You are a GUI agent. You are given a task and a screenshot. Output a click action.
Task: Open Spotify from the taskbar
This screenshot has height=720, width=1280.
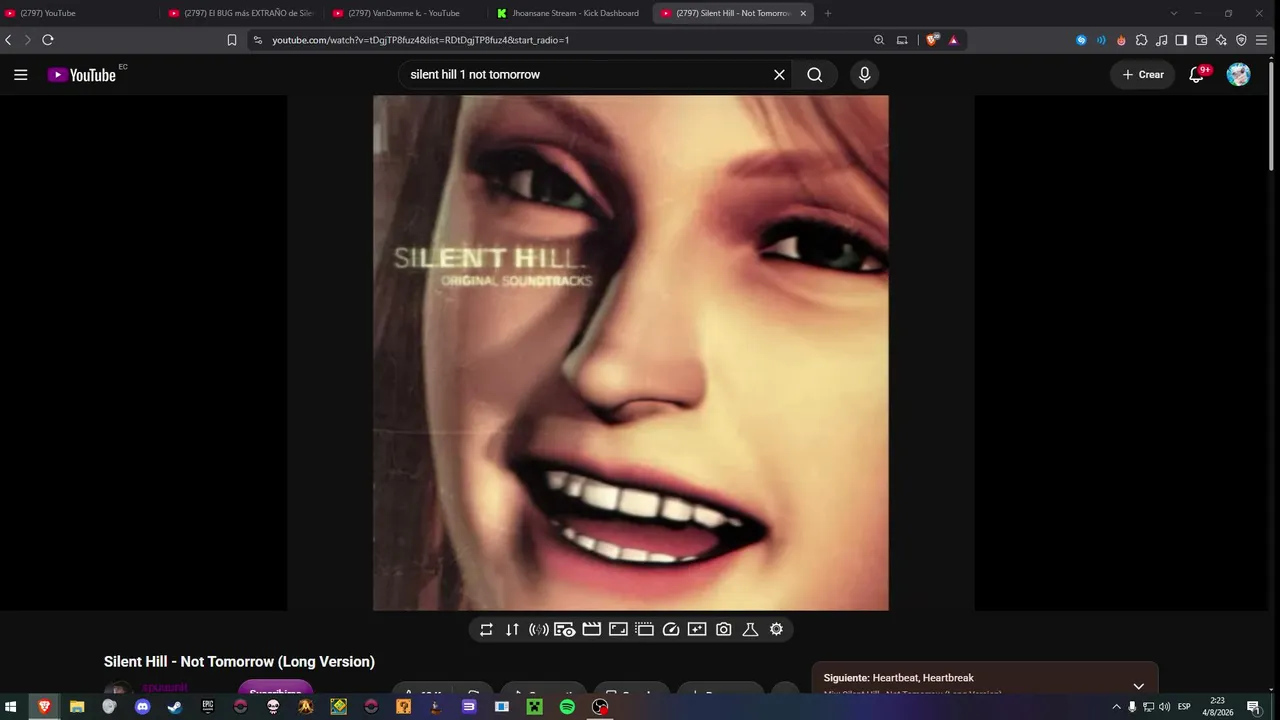click(x=567, y=707)
